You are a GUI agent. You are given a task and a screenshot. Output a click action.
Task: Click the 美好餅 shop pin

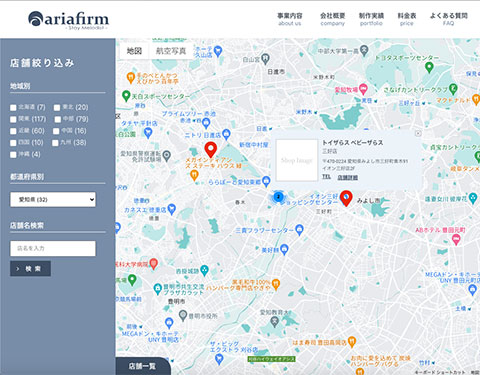[284, 249]
